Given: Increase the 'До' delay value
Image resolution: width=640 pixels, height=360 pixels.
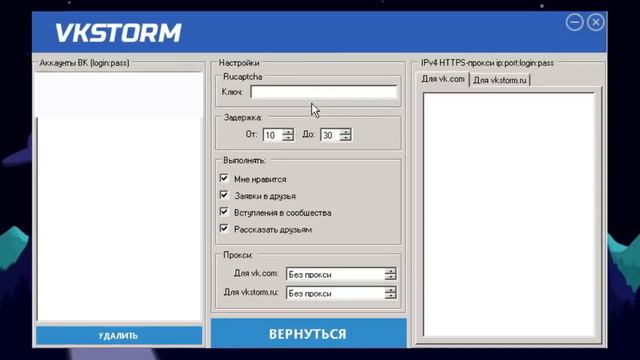Looking at the screenshot, I should (x=346, y=131).
